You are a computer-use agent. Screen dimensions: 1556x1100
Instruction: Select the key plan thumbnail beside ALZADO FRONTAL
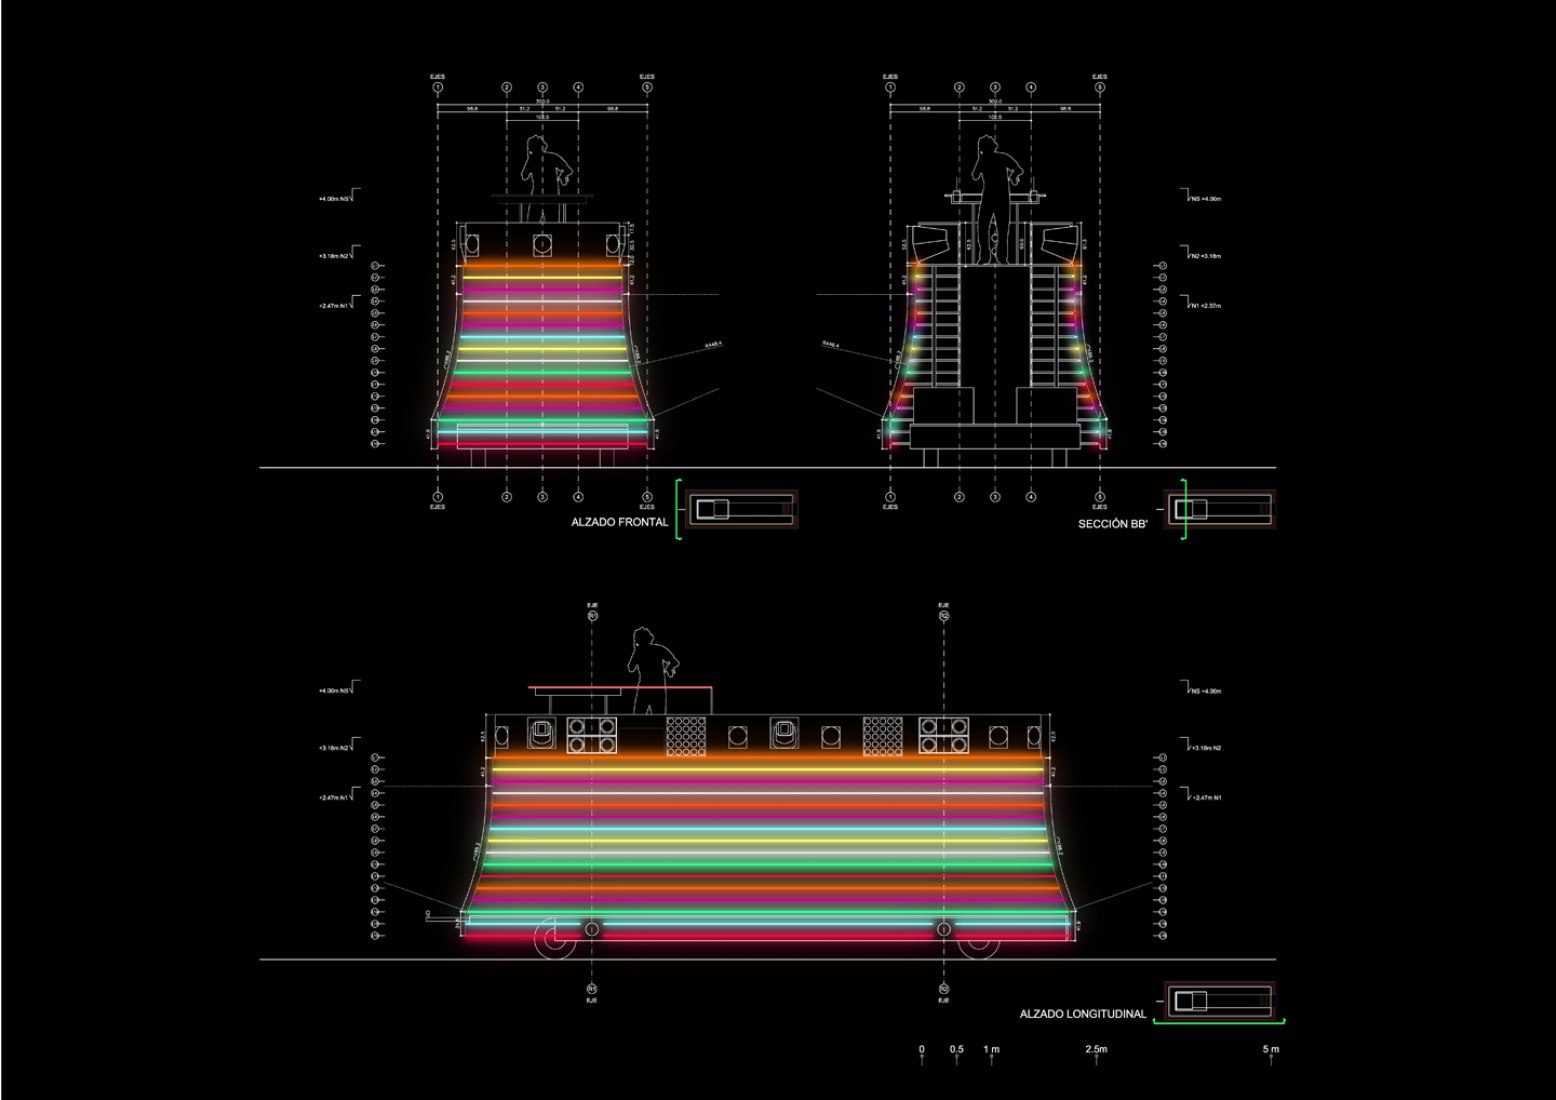point(743,510)
